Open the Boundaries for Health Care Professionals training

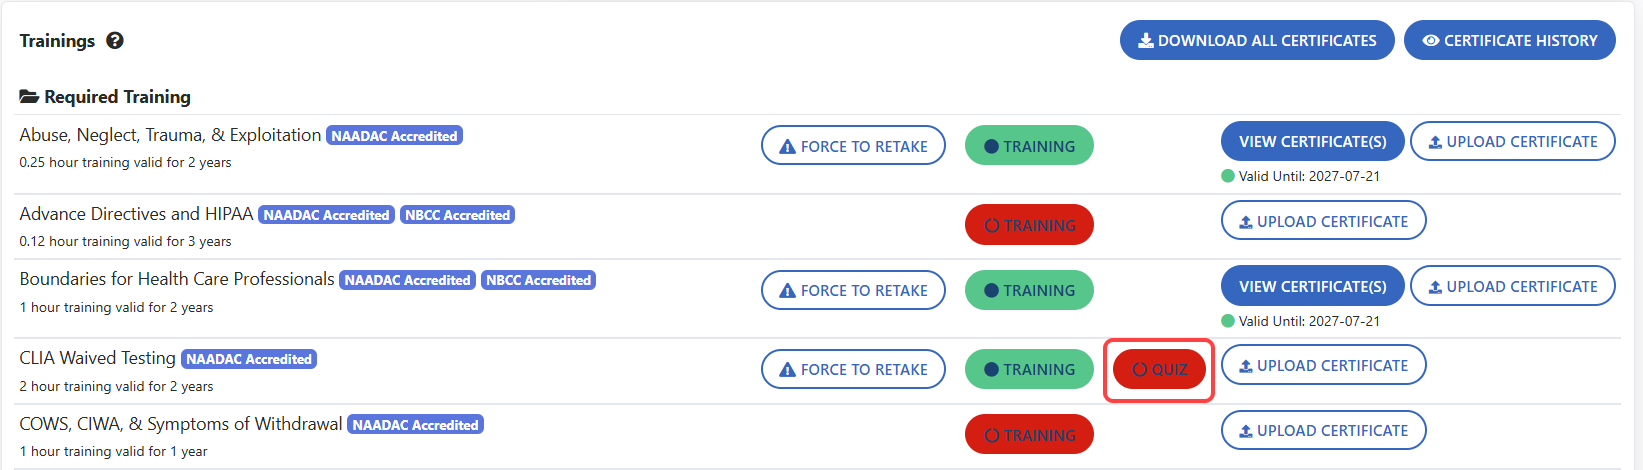tap(1029, 290)
